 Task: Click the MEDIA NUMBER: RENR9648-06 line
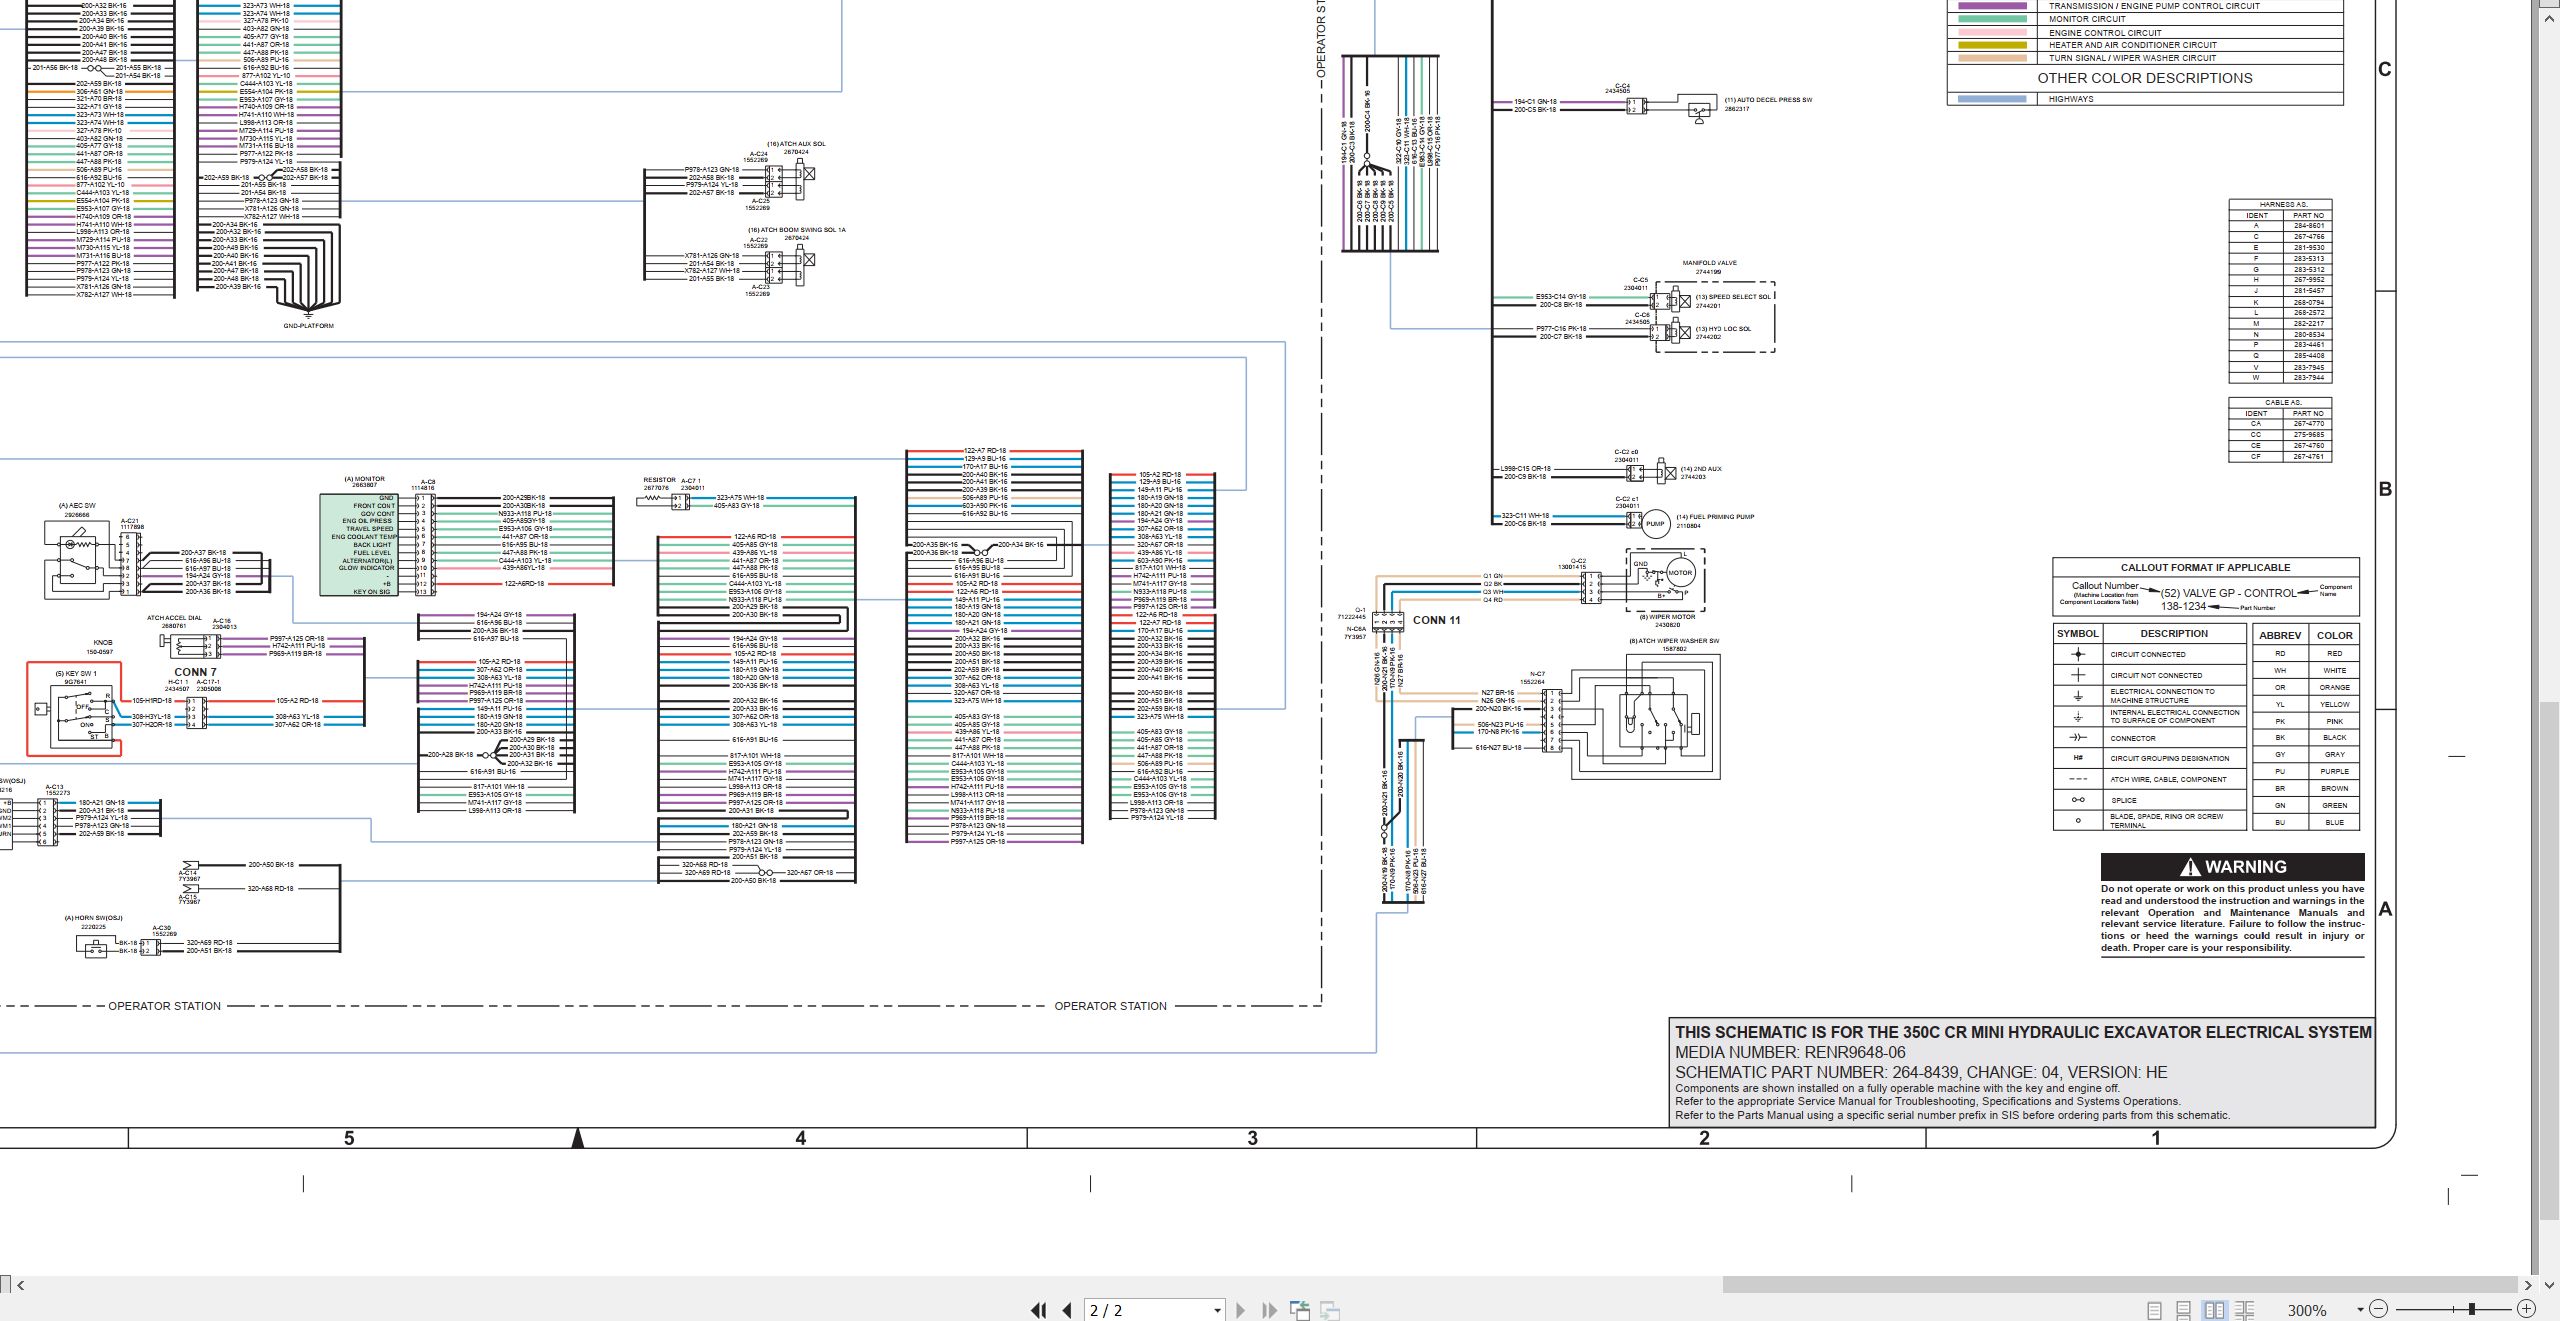click(1790, 1052)
